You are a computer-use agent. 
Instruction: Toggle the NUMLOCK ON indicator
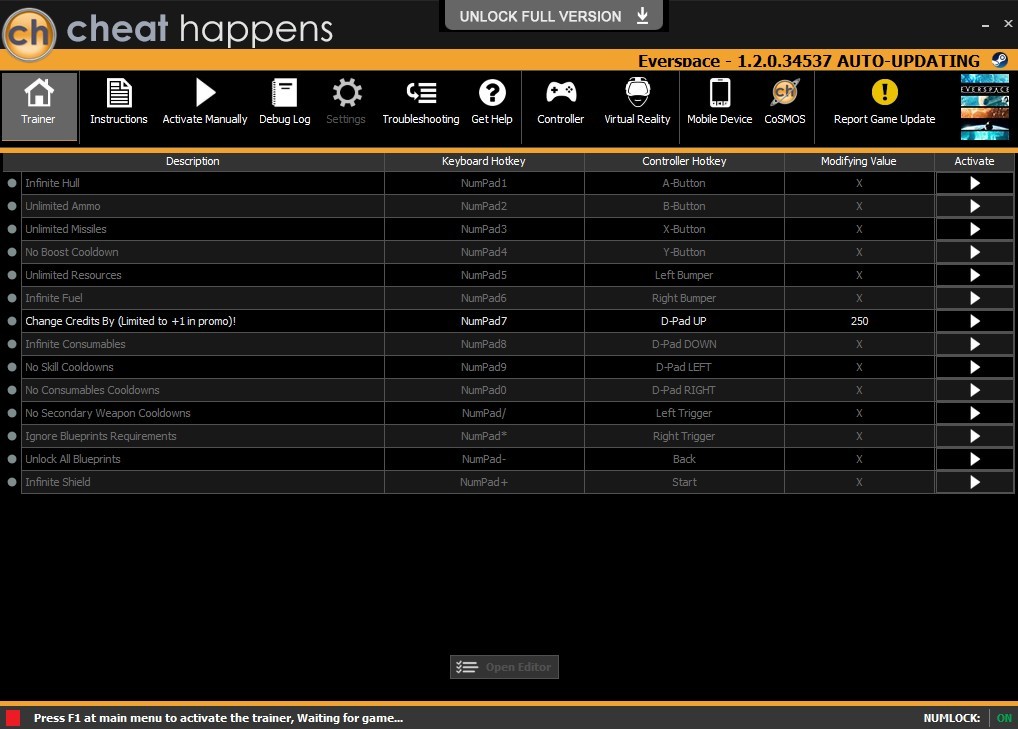[x=1003, y=718]
